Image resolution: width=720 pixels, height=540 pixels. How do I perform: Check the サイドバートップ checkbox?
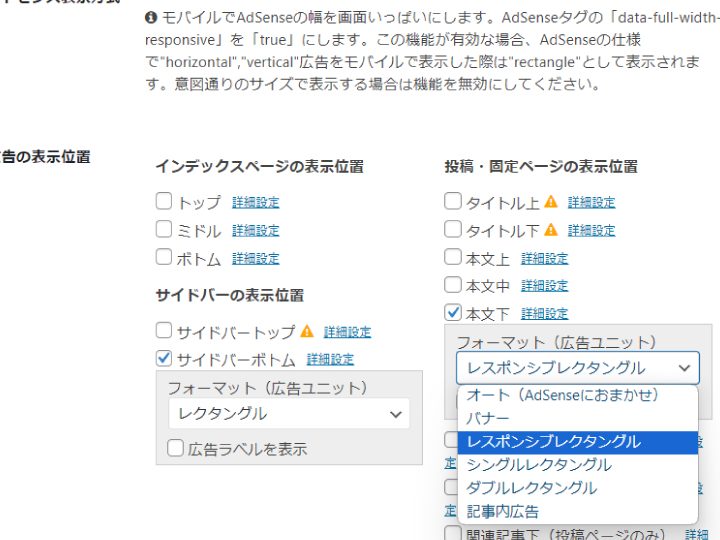163,330
